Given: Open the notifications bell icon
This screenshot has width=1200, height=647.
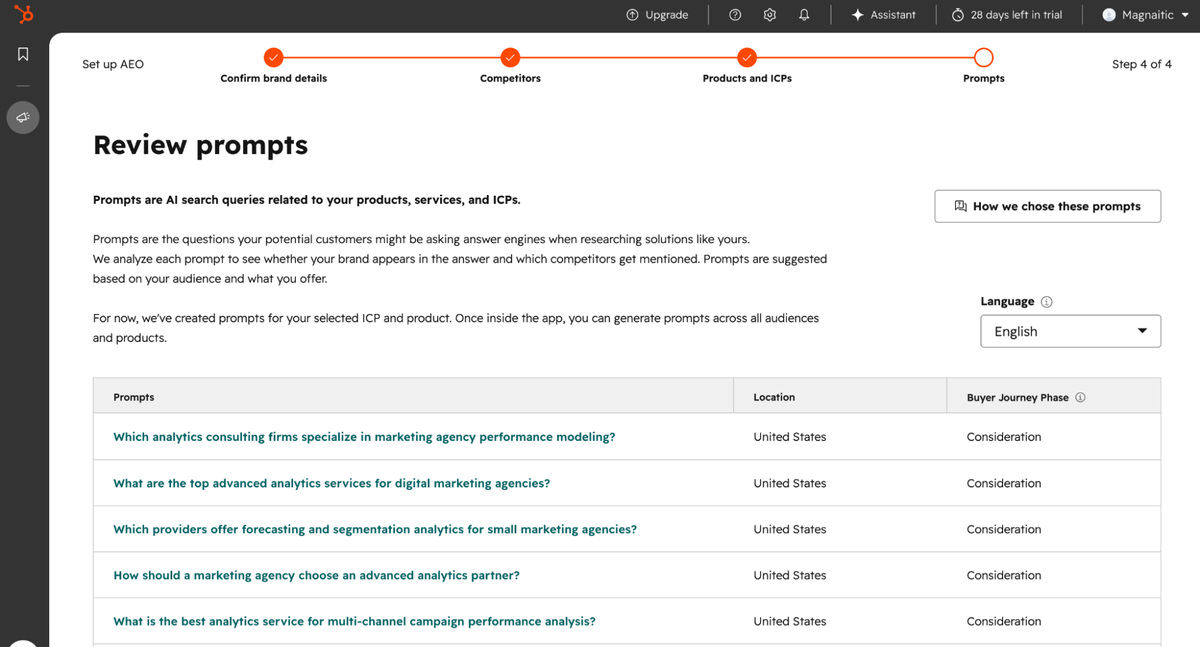Looking at the screenshot, I should [x=804, y=15].
